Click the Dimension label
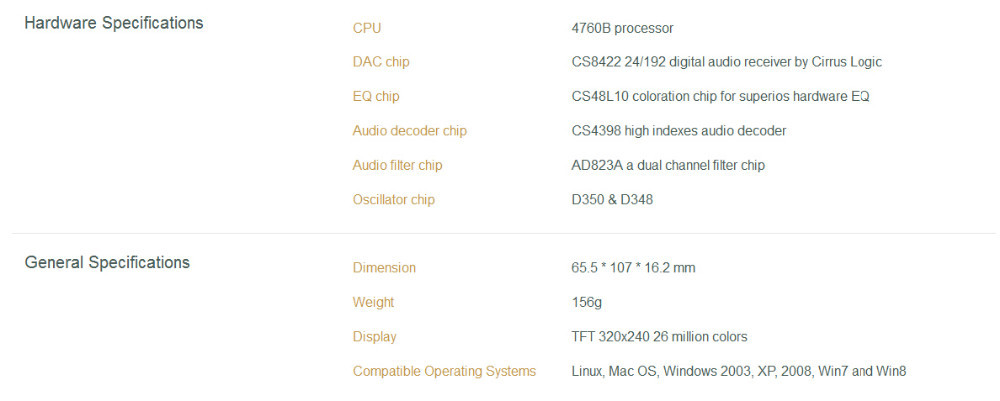 pos(384,268)
